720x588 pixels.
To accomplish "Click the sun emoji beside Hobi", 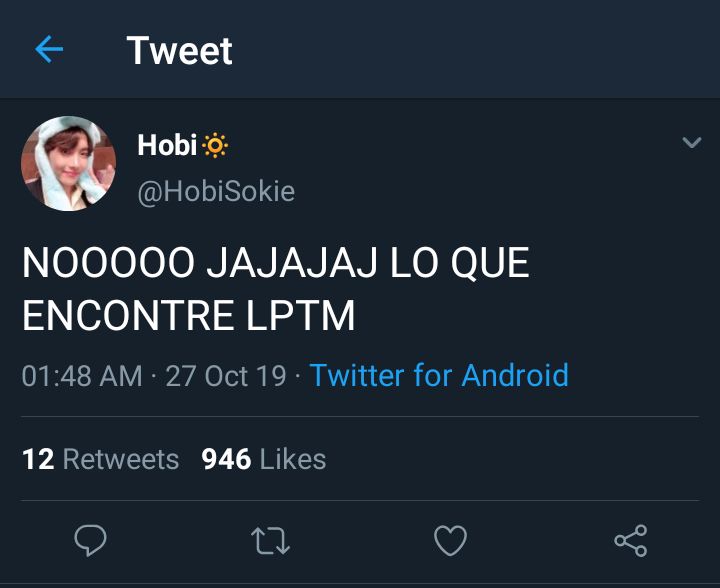I will pyautogui.click(x=214, y=146).
